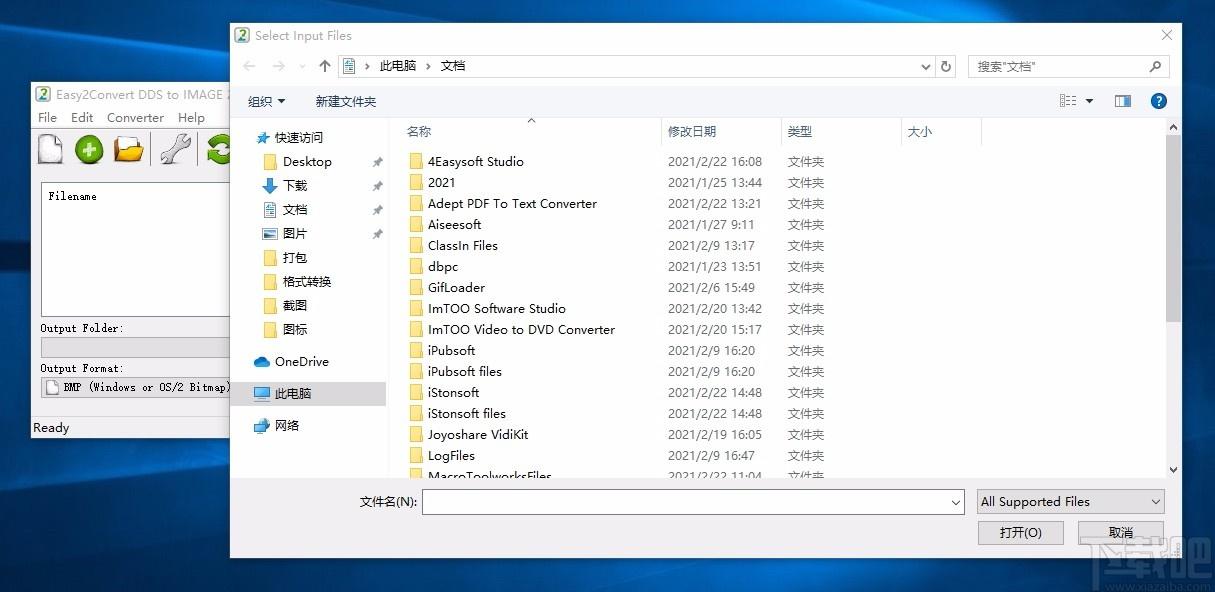Select 下载 in navigation pane
The image size is (1215, 592).
(295, 185)
